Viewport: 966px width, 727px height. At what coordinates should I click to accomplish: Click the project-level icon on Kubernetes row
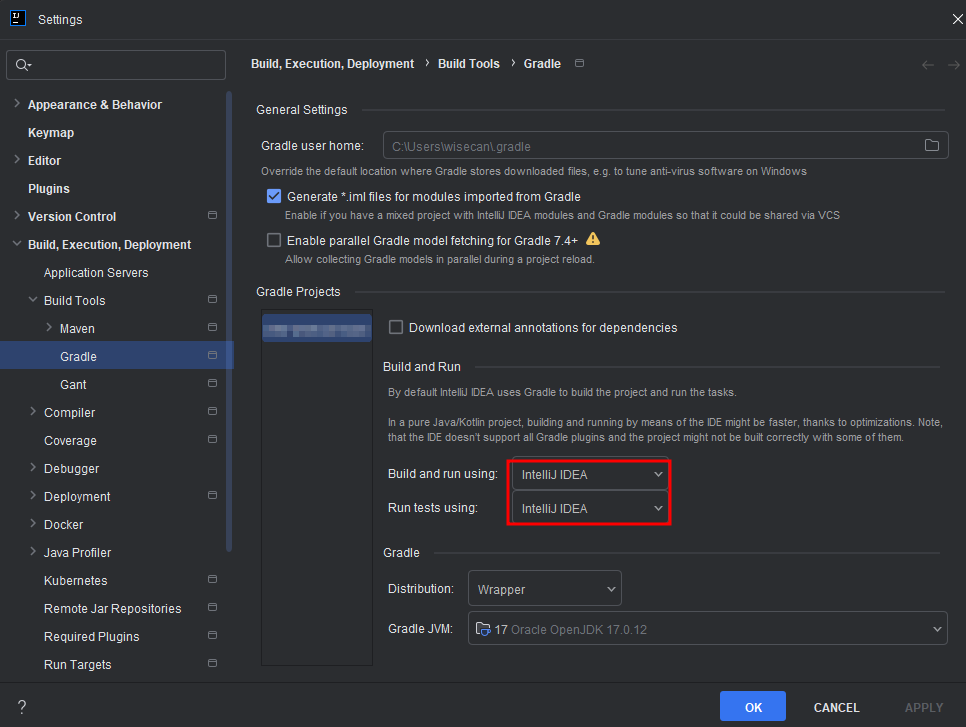(213, 579)
